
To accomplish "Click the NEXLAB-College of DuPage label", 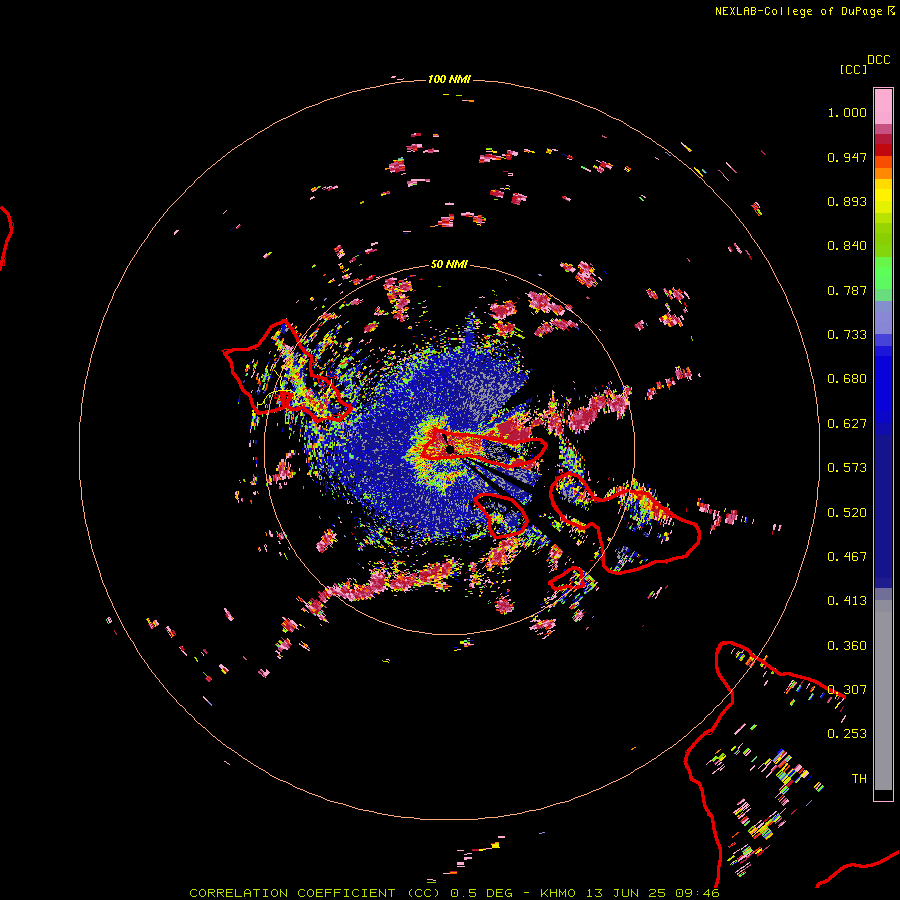I will click(x=798, y=11).
